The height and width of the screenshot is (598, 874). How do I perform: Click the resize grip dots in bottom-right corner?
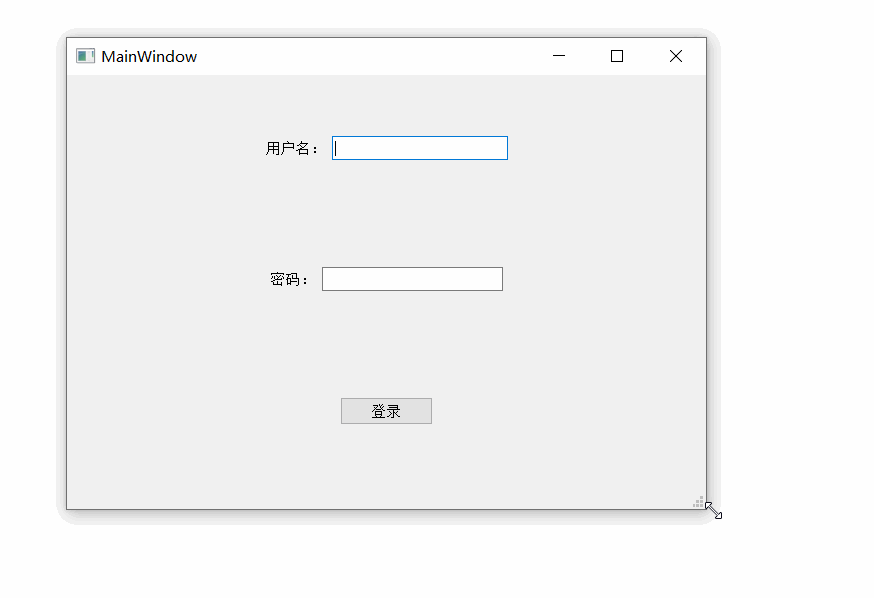tap(698, 501)
